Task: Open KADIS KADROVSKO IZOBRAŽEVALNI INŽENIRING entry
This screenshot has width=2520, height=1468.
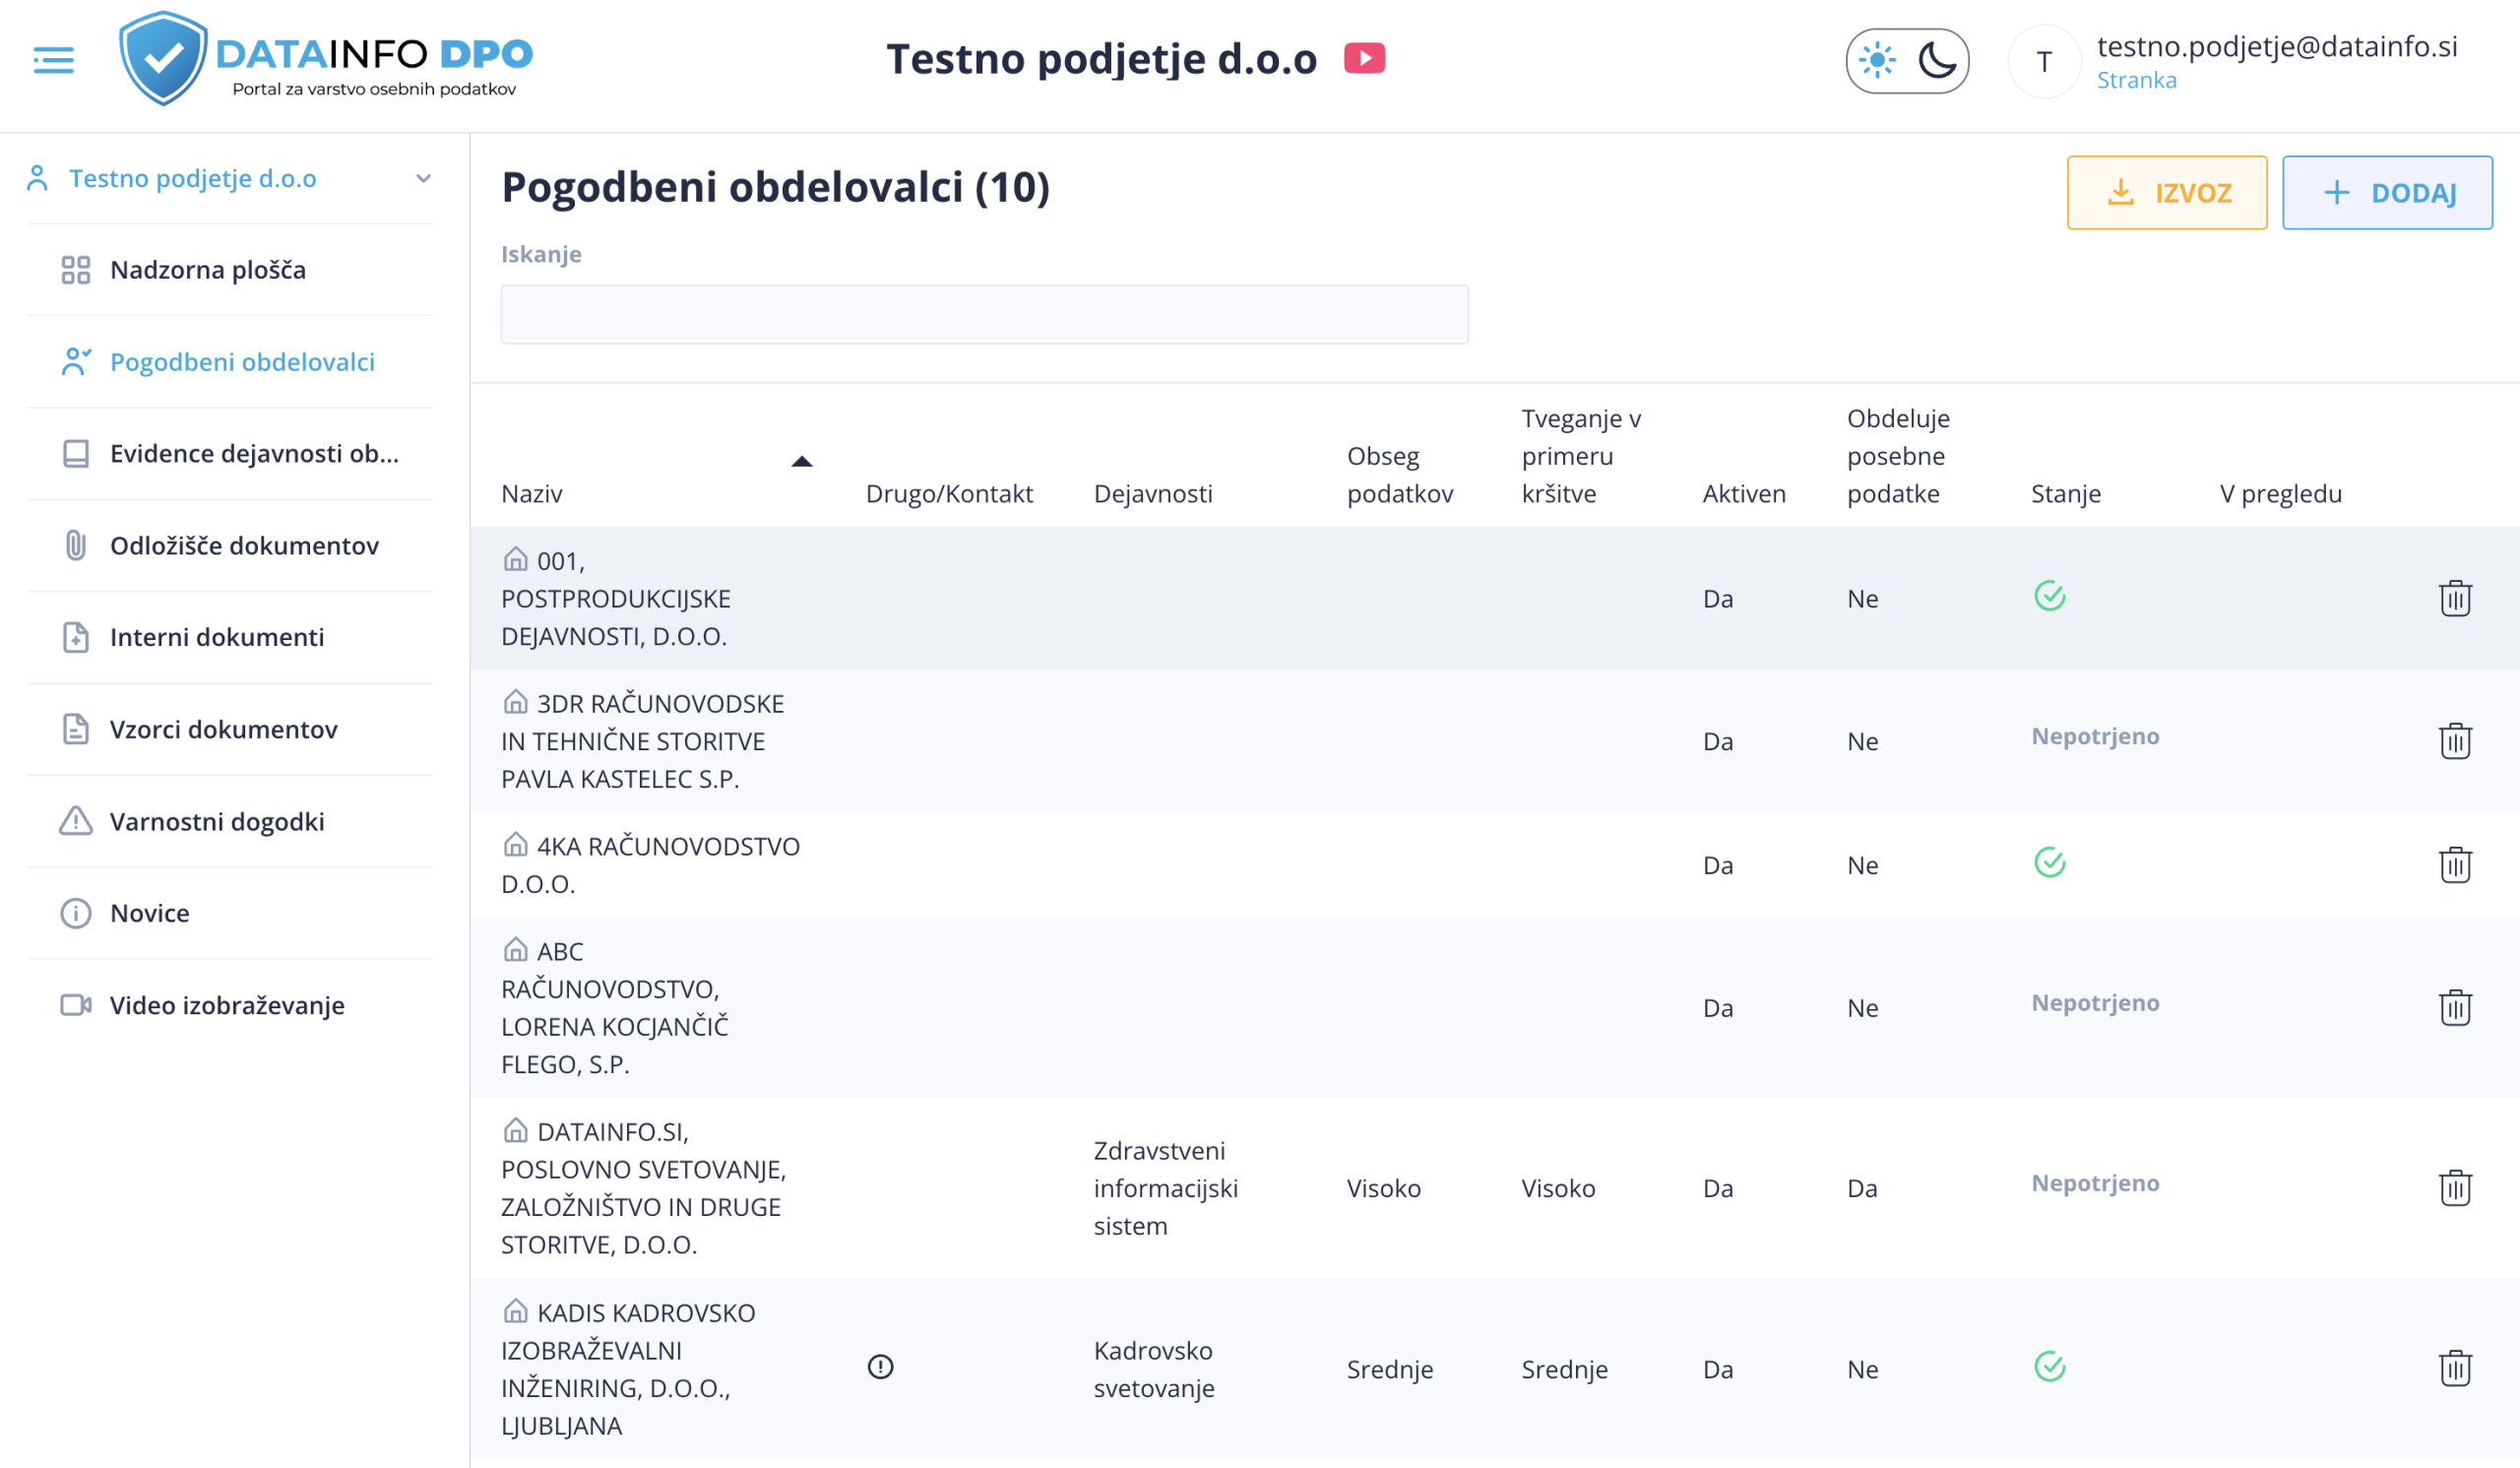Action: (628, 1369)
